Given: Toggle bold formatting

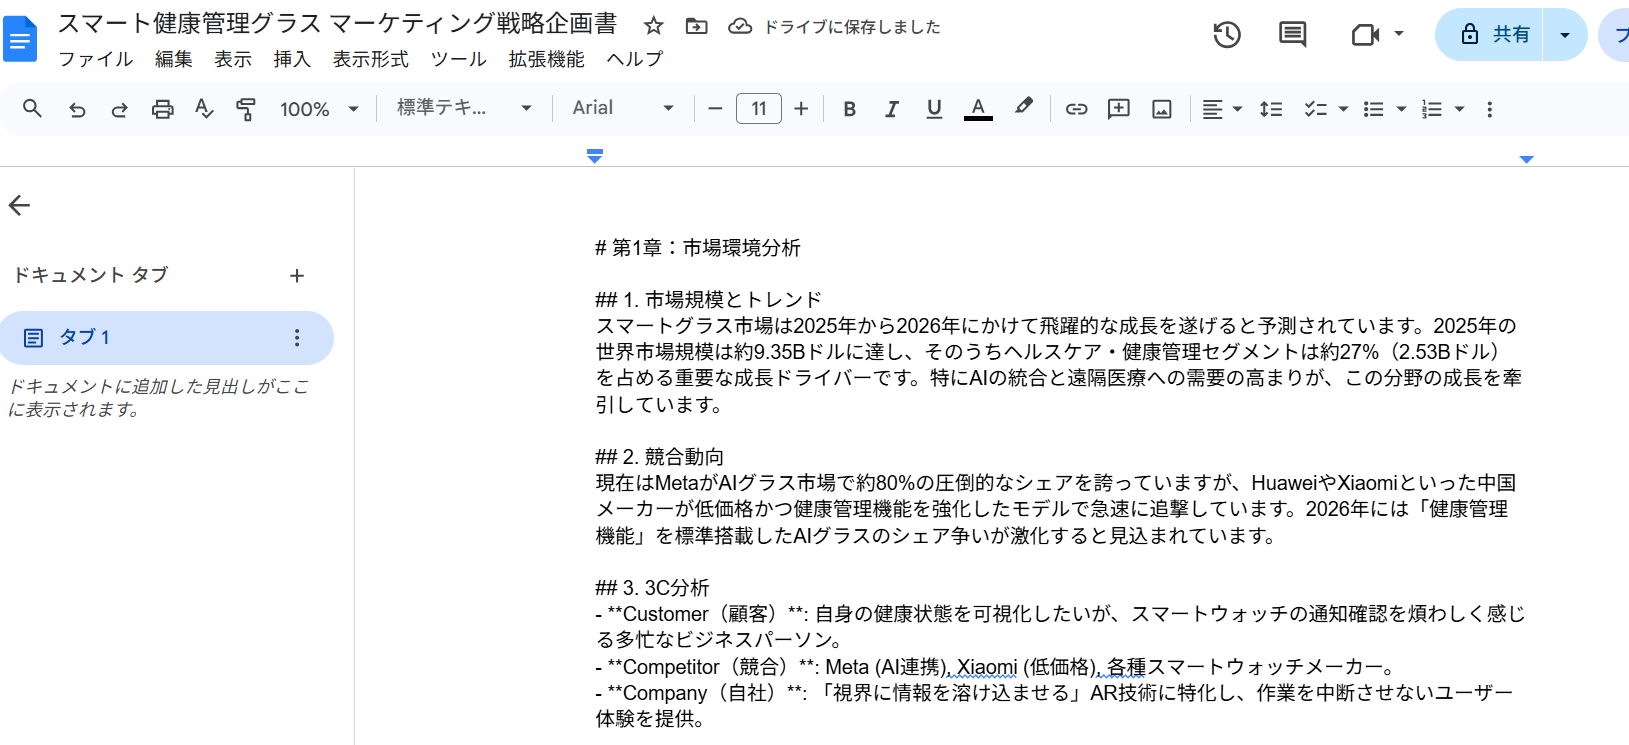Looking at the screenshot, I should 849,109.
